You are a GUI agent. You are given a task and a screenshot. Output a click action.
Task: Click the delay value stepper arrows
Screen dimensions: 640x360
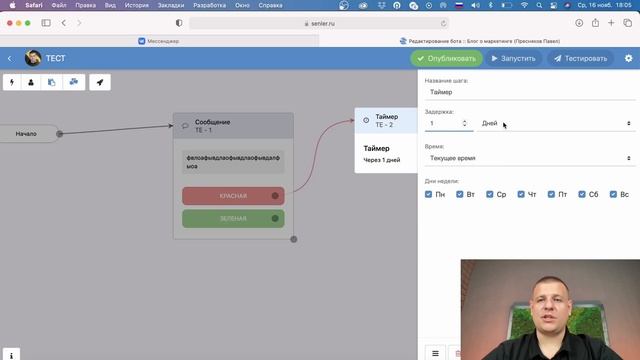coord(464,123)
